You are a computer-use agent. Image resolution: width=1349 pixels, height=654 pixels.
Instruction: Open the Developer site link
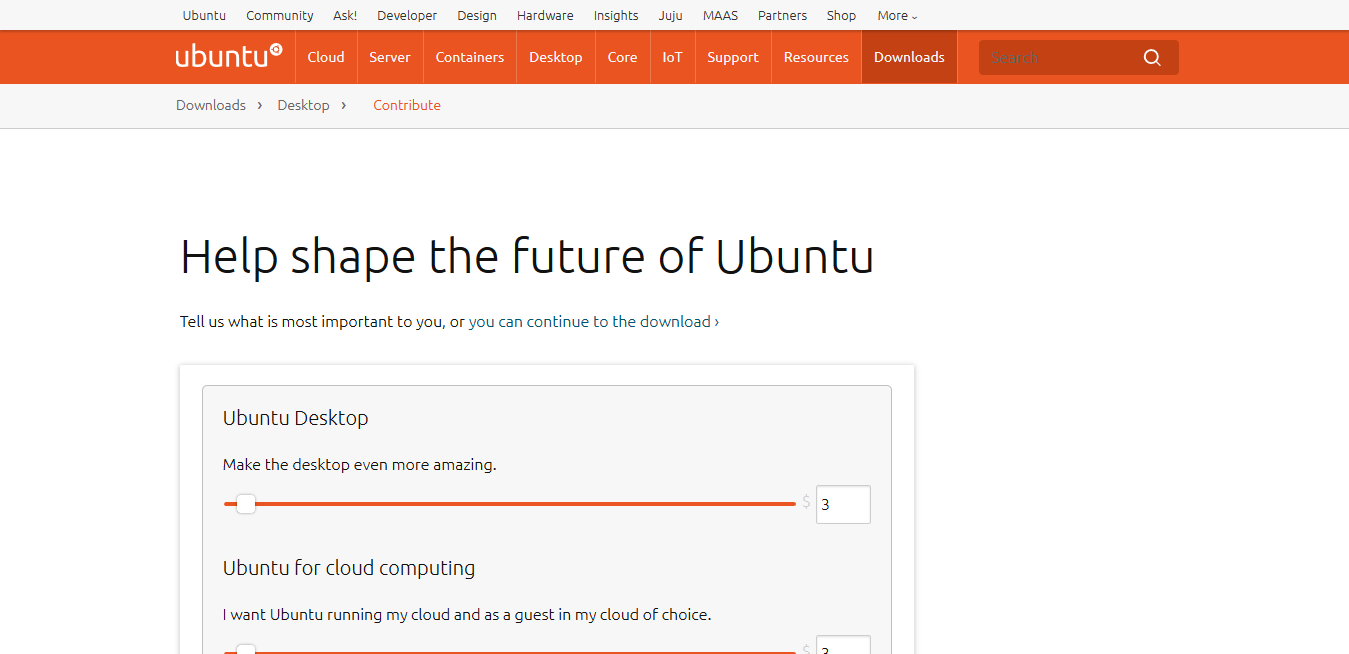point(407,15)
